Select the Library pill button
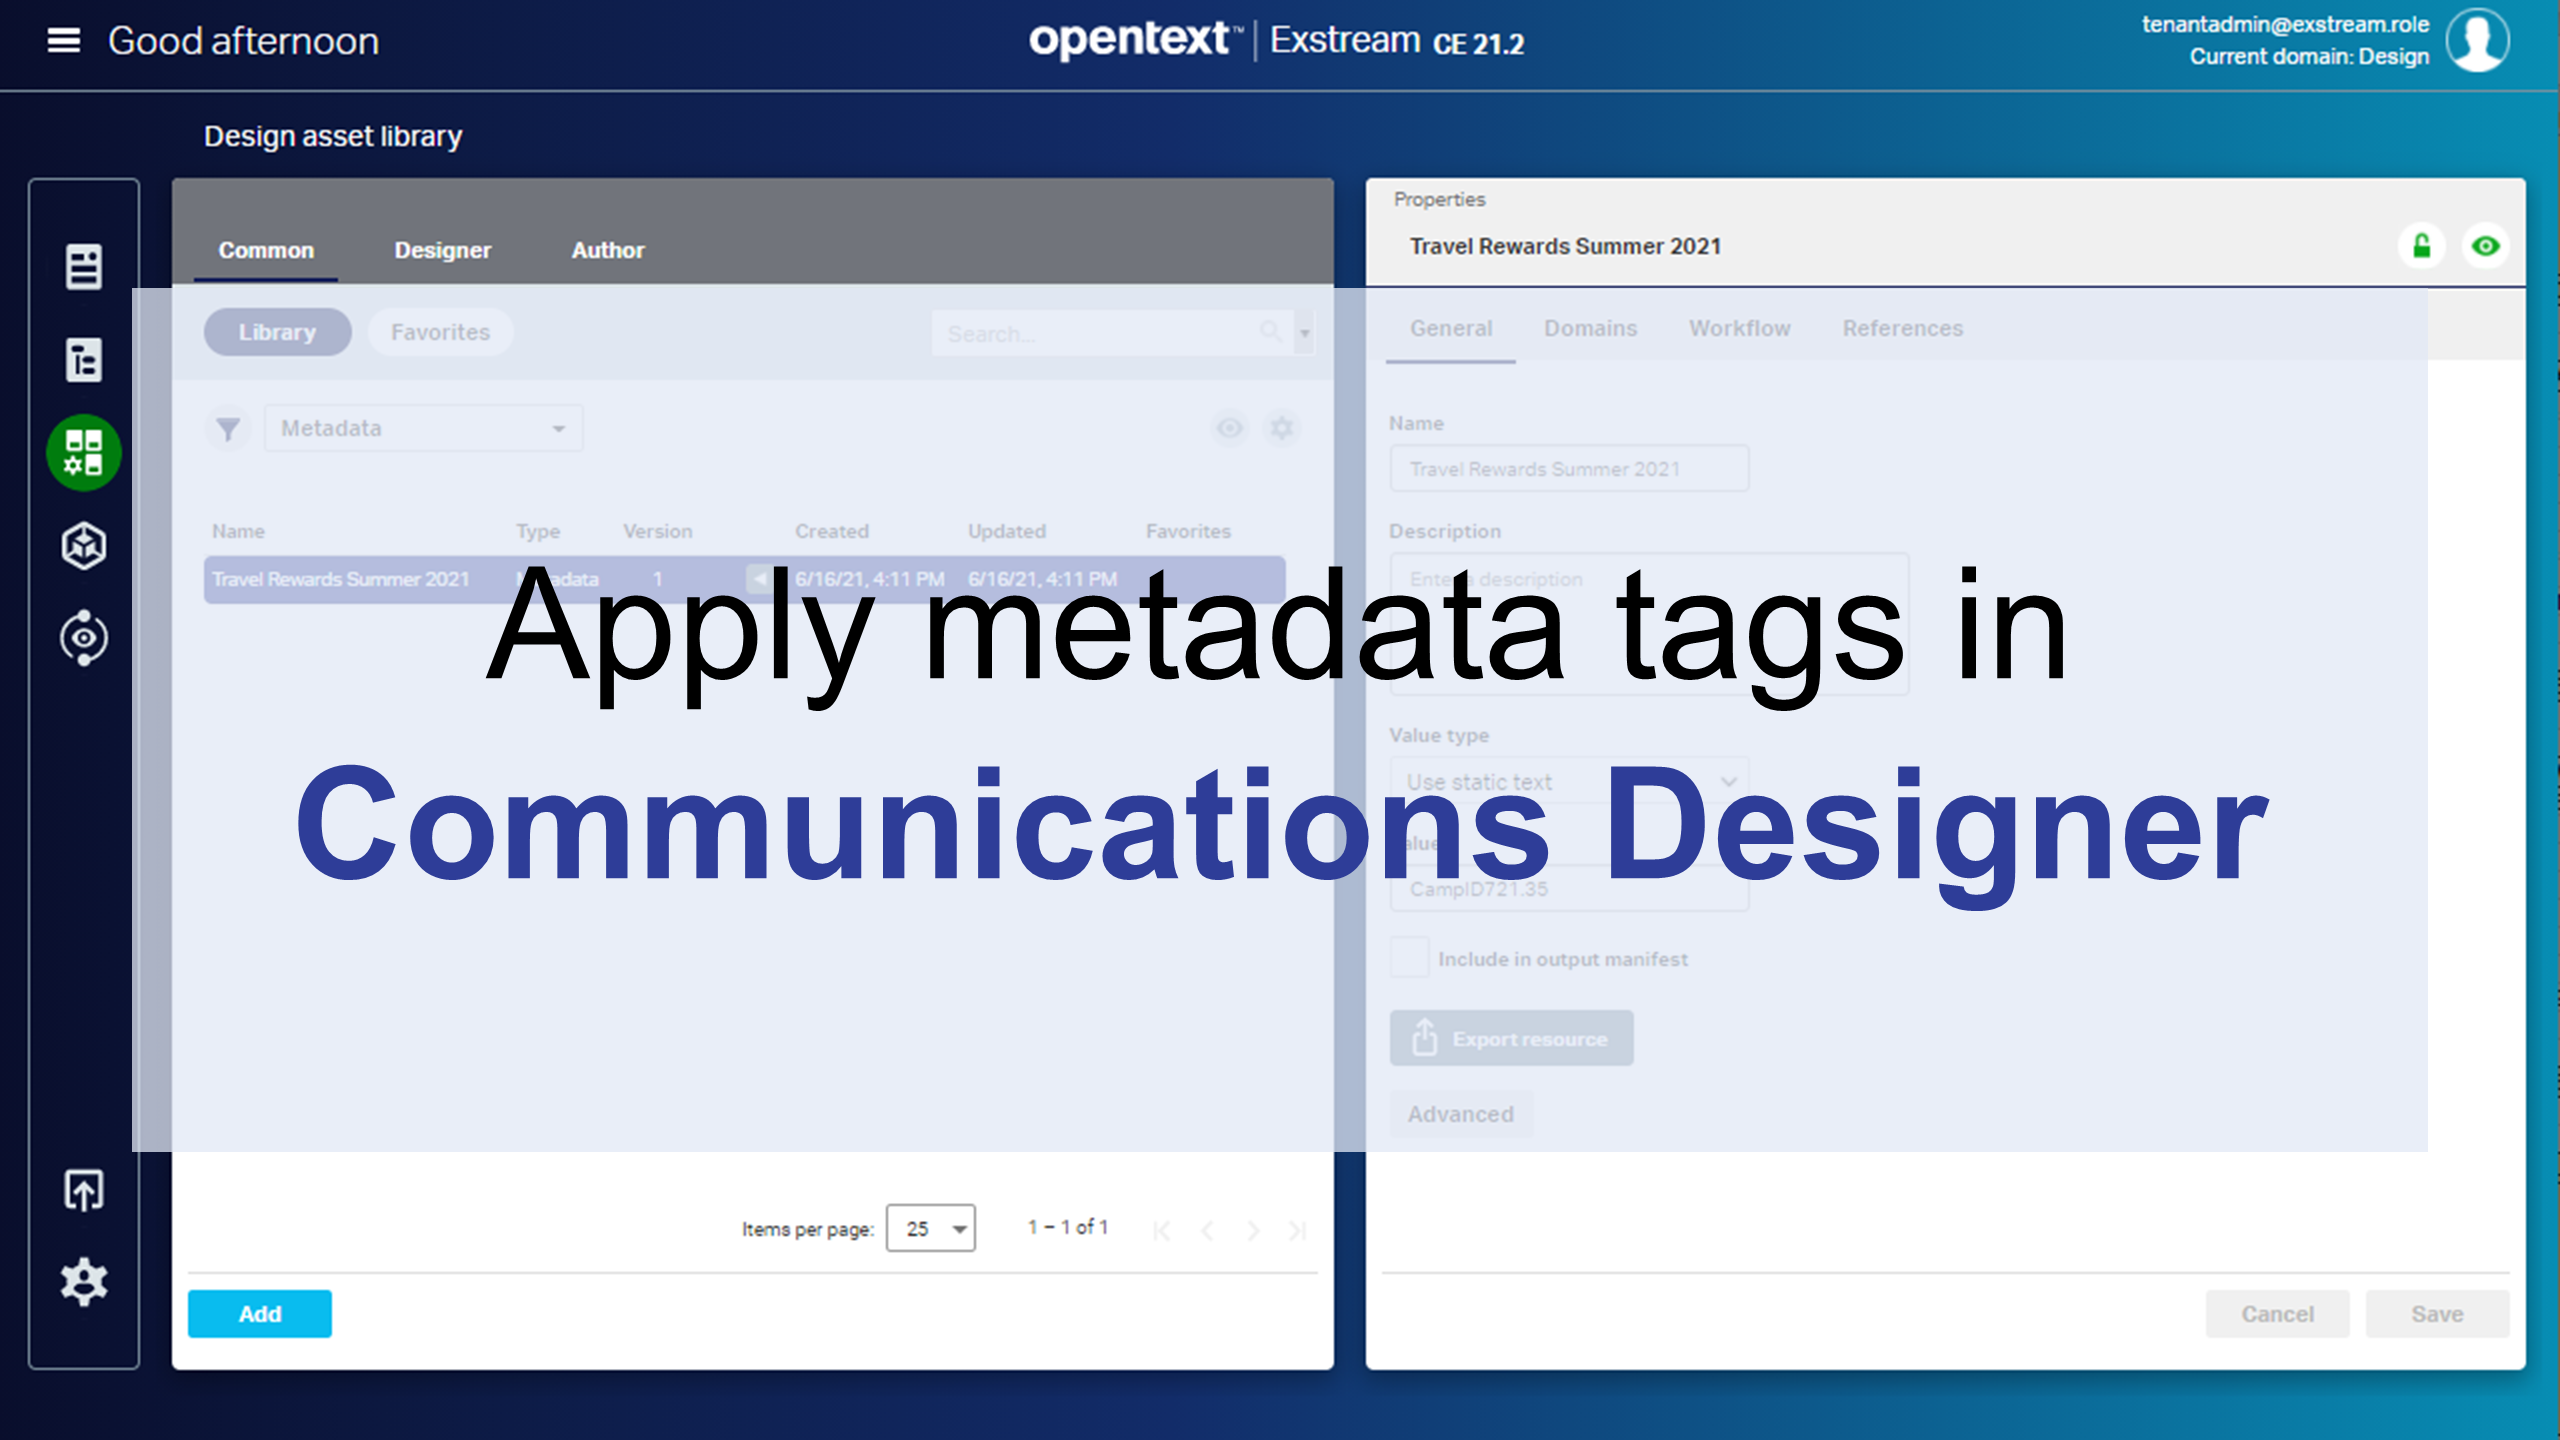Viewport: 2560px width, 1440px height. point(277,332)
